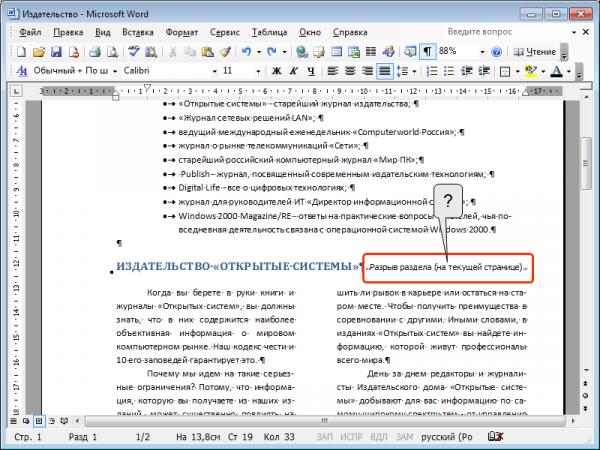Open the style dropdown 'Обычный + По ш'
Screen dimensions: 600x450
pyautogui.click(x=115, y=71)
